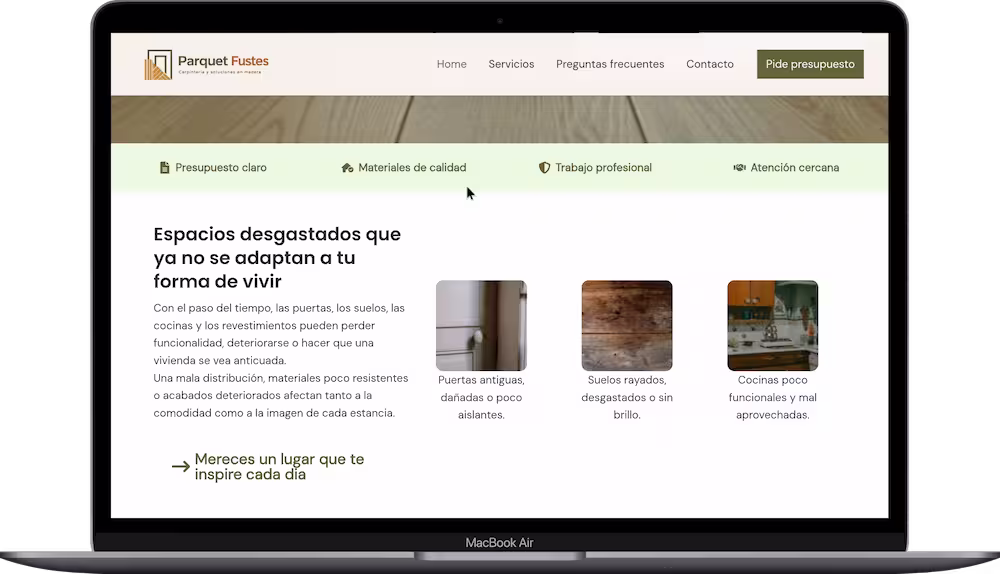Viewport: 1000px width, 574px height.
Task: Click the Cocinas poco funcionales caption
Action: pos(772,397)
